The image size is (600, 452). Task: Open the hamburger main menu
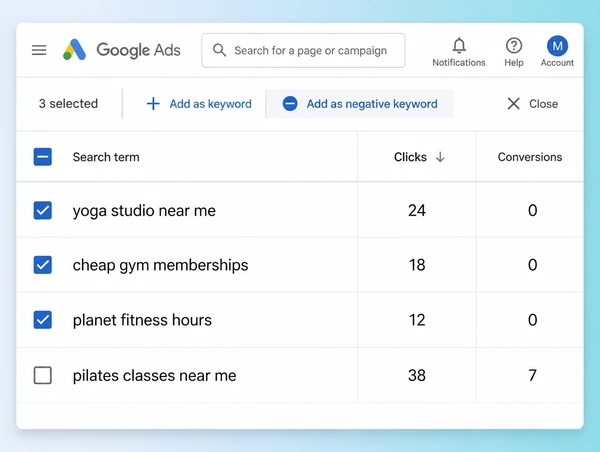(x=39, y=50)
